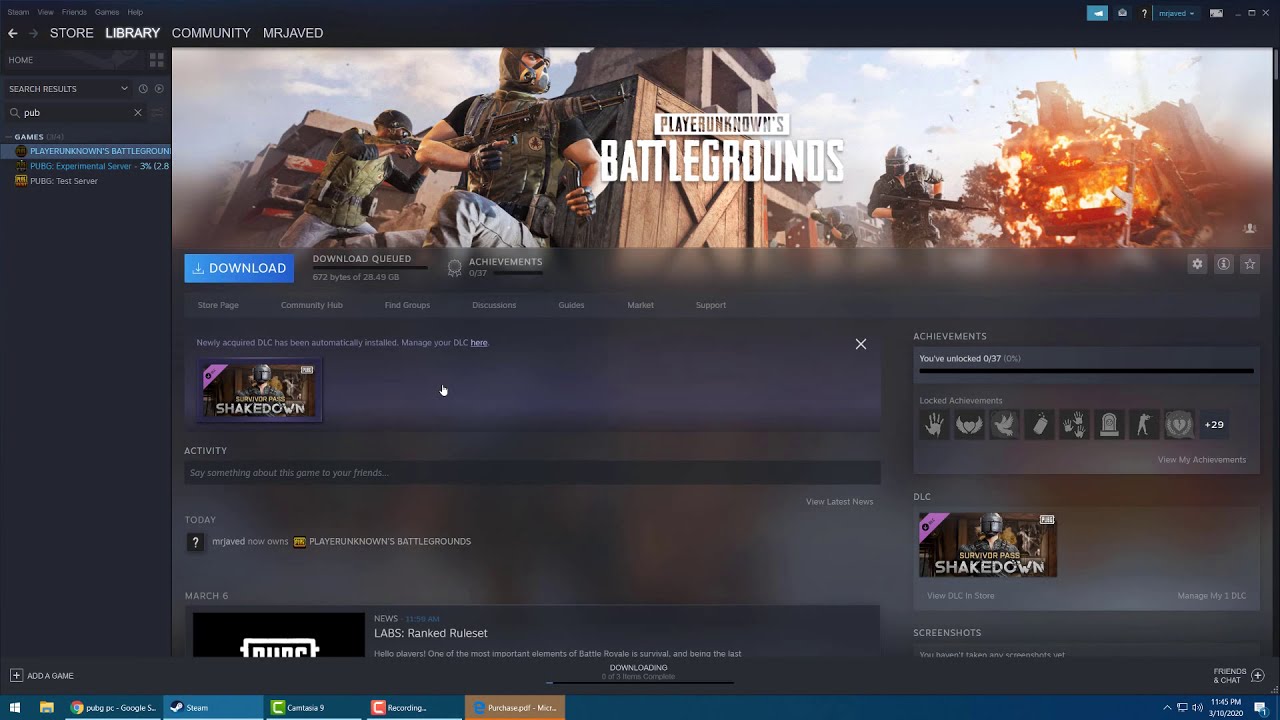Open game settings gear icon
1280x720 pixels.
click(x=1197, y=264)
